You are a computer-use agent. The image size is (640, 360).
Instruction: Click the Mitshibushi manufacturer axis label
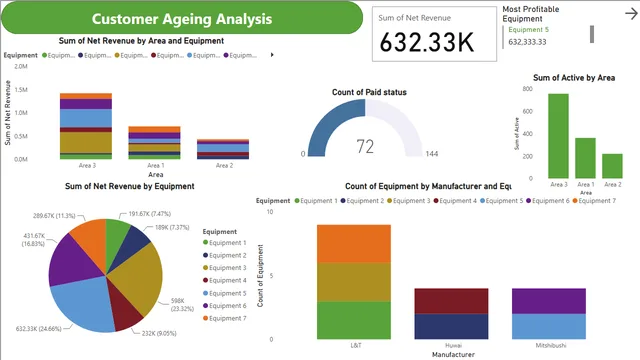pos(551,345)
